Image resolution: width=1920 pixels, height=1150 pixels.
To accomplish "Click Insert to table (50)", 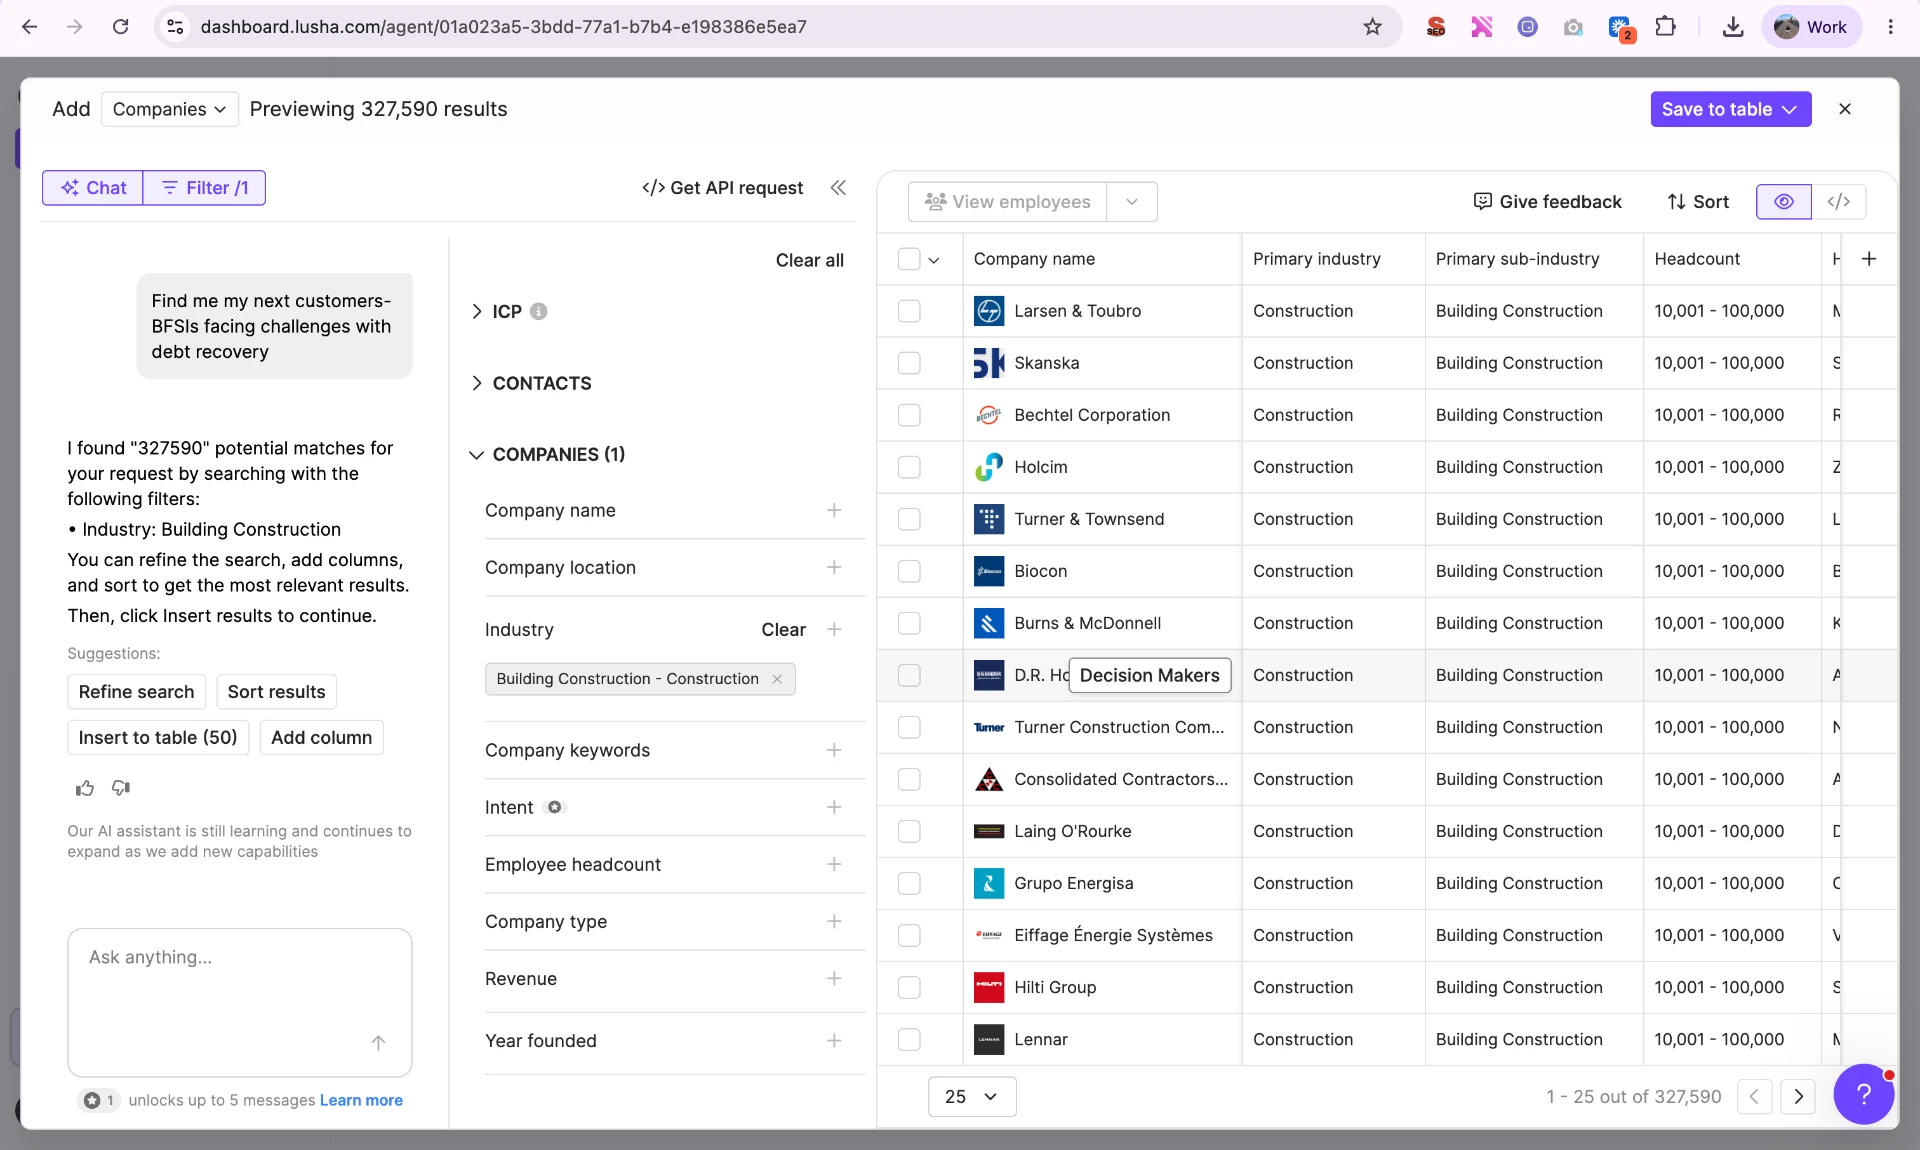I will tap(158, 738).
